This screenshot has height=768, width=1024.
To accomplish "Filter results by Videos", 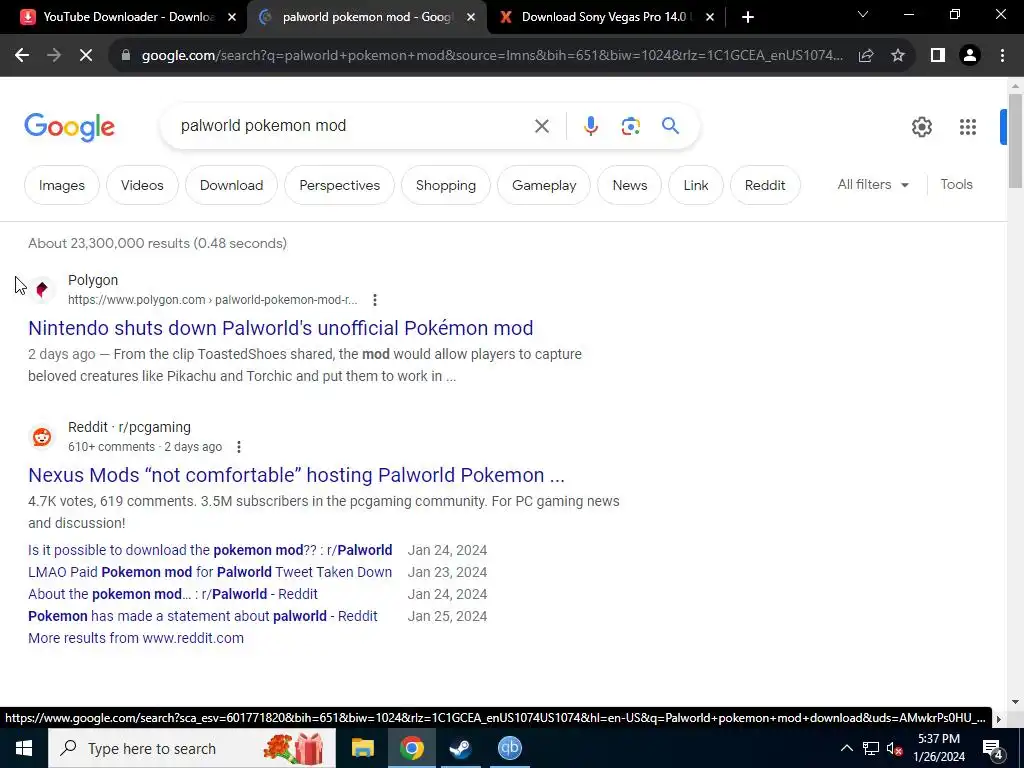I will pyautogui.click(x=142, y=185).
